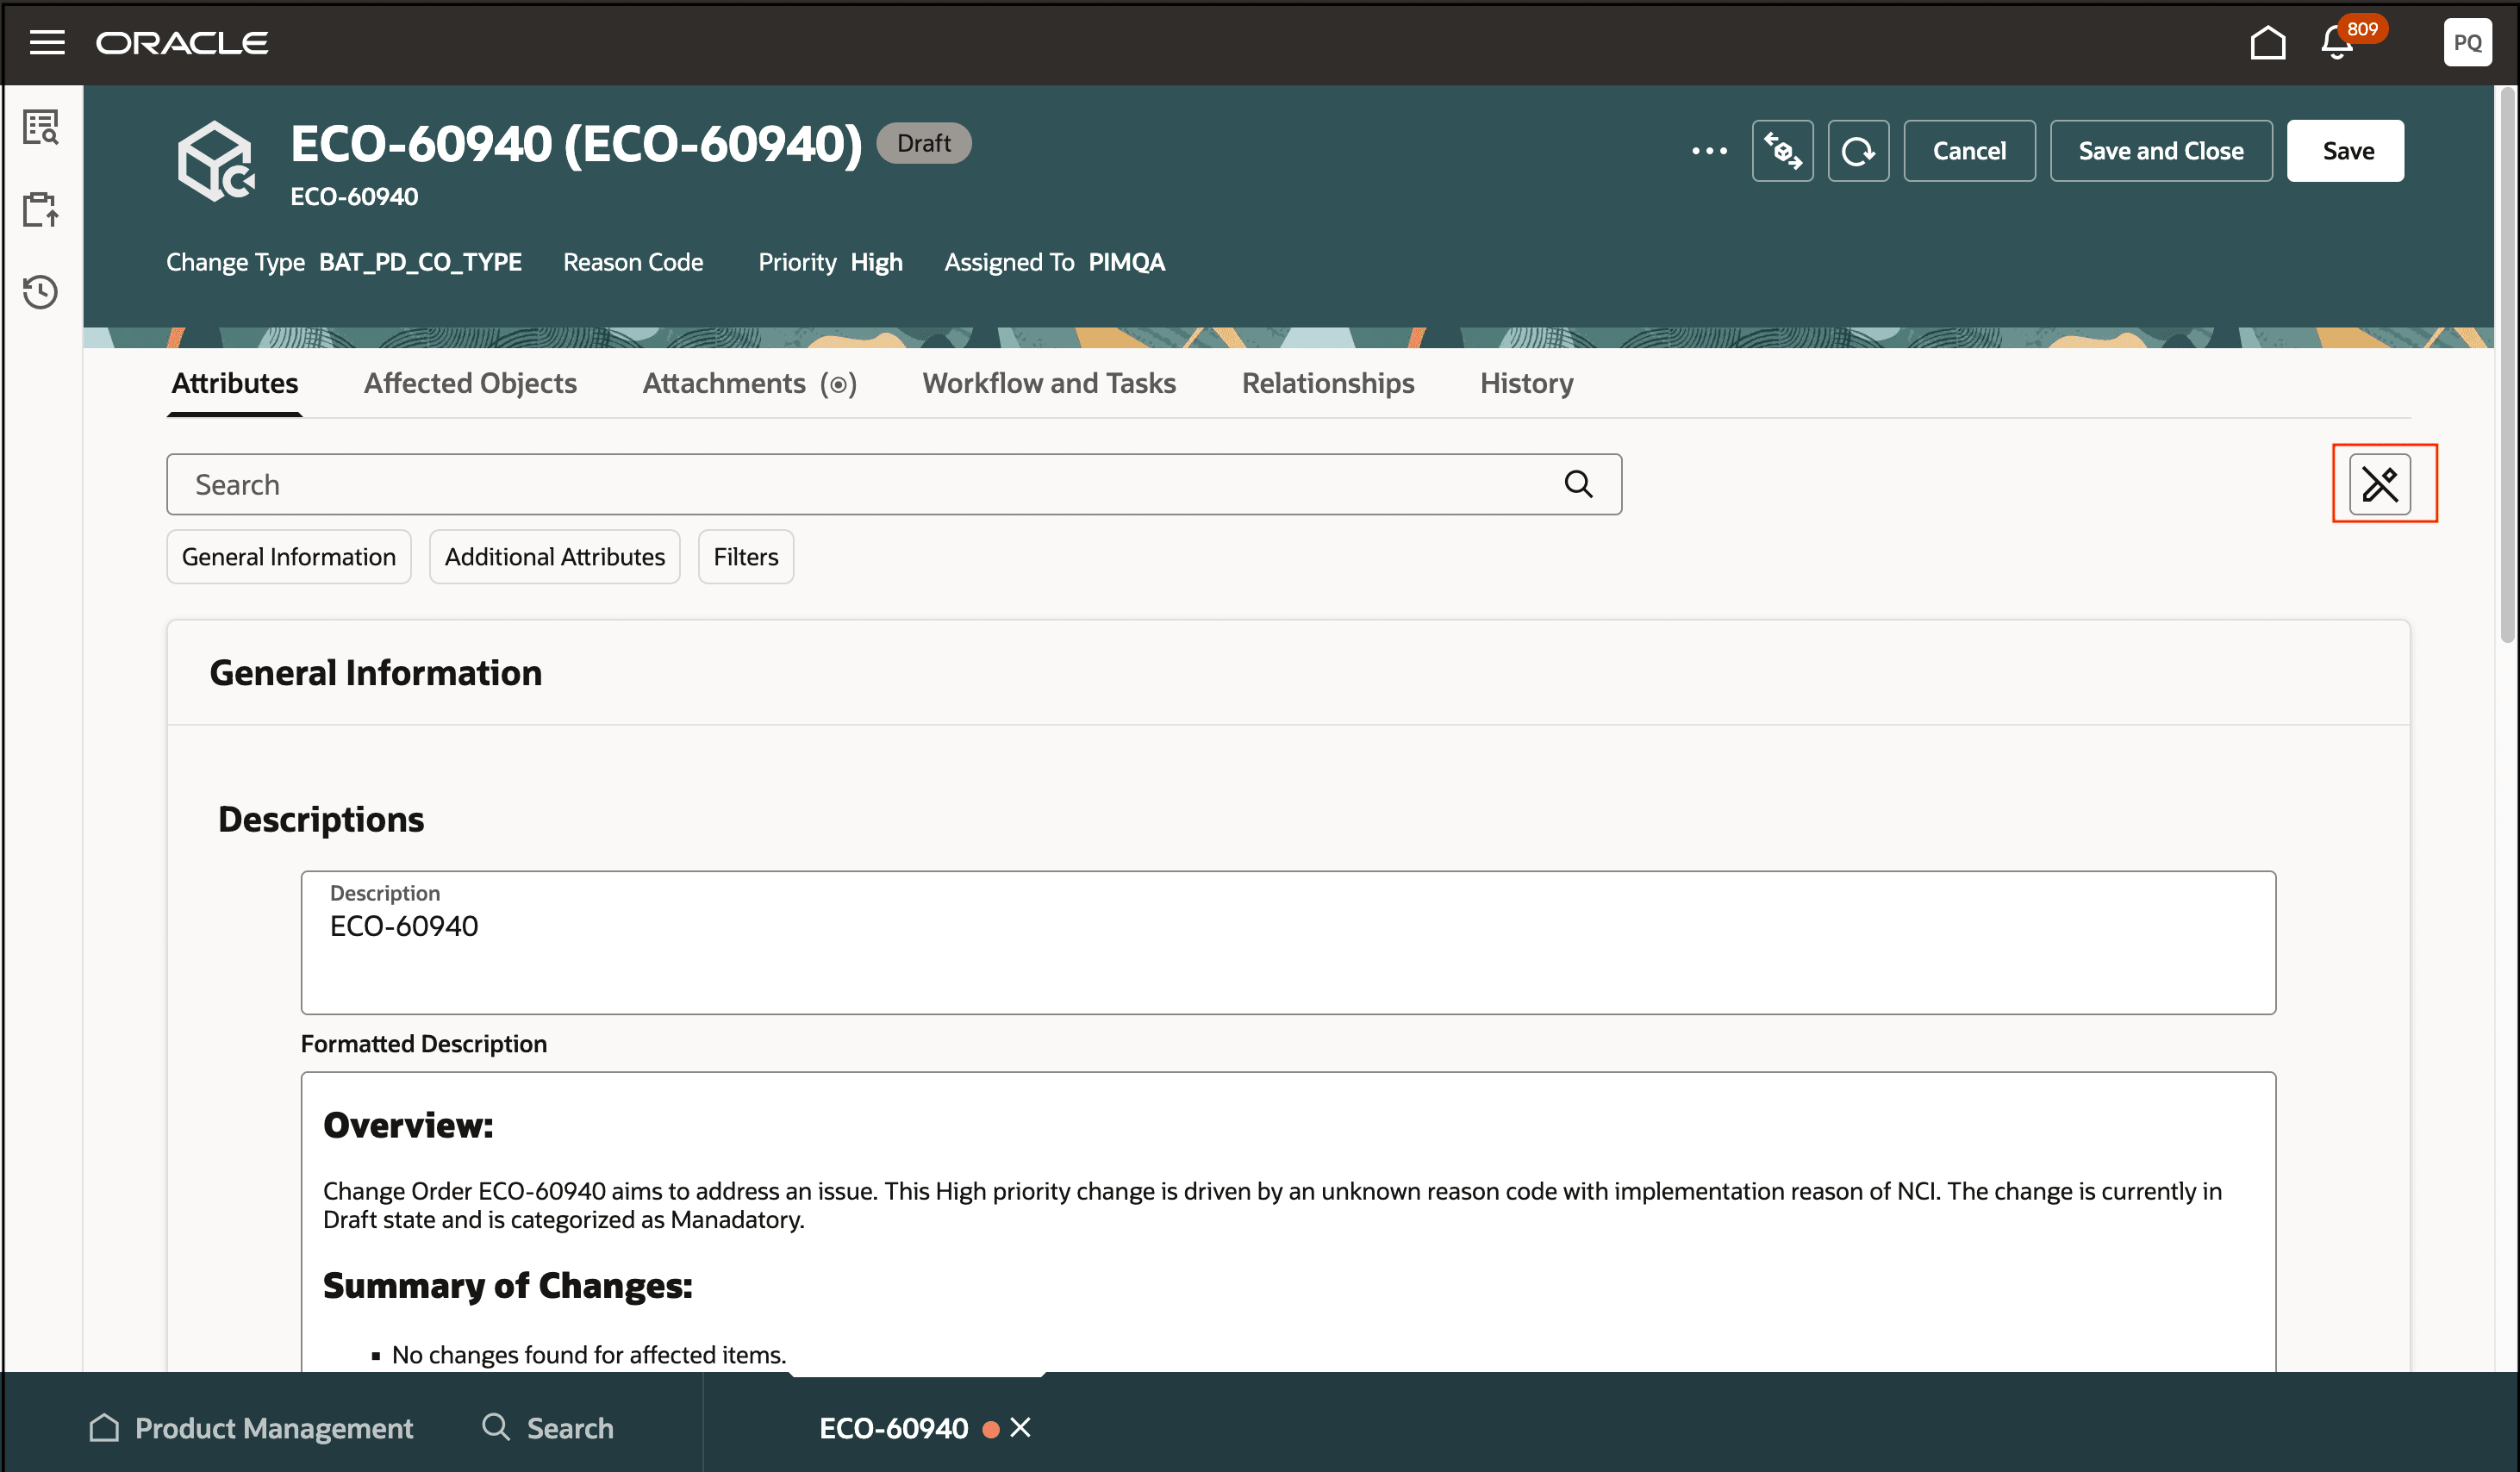Open the history clock icon in the sidebar

click(x=41, y=292)
